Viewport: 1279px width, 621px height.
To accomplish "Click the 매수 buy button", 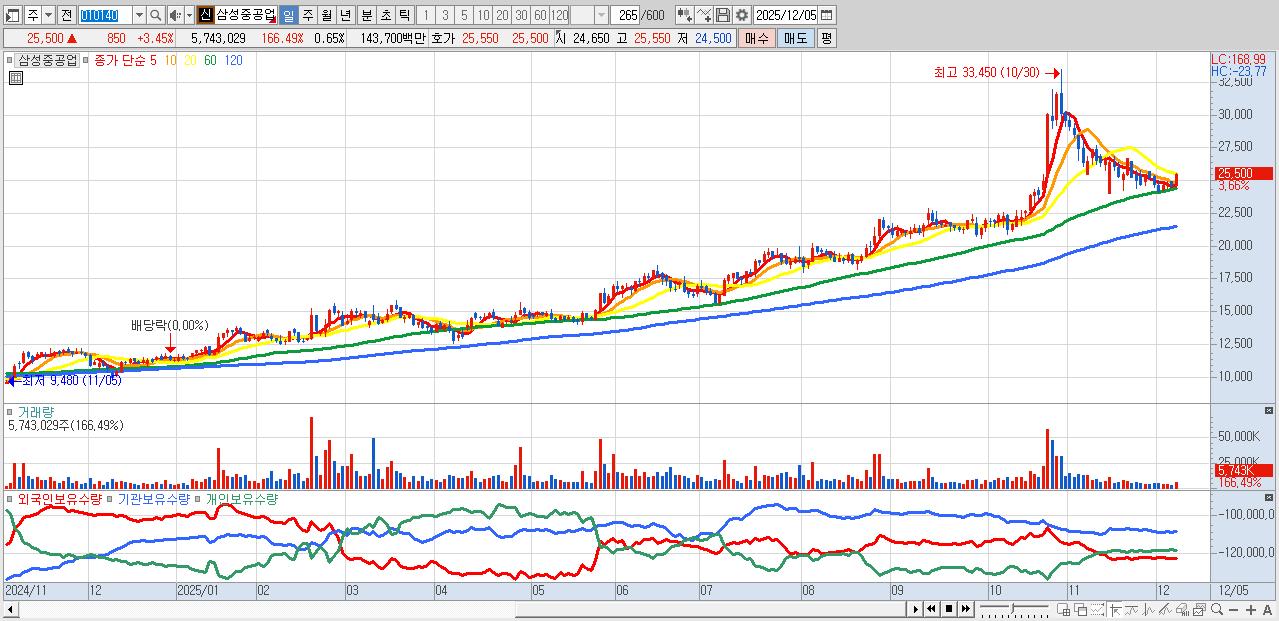I will click(x=757, y=37).
